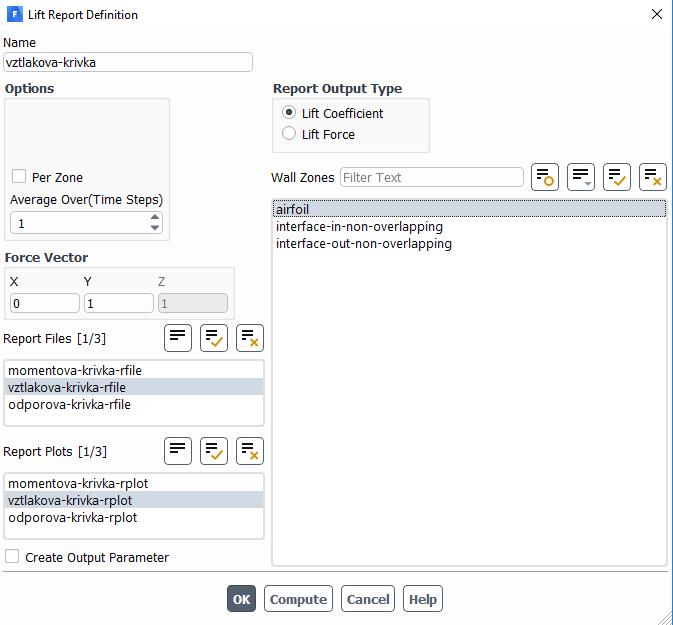
Task: Open the Wall Zones list toggle-tree icon
Action: click(581, 177)
